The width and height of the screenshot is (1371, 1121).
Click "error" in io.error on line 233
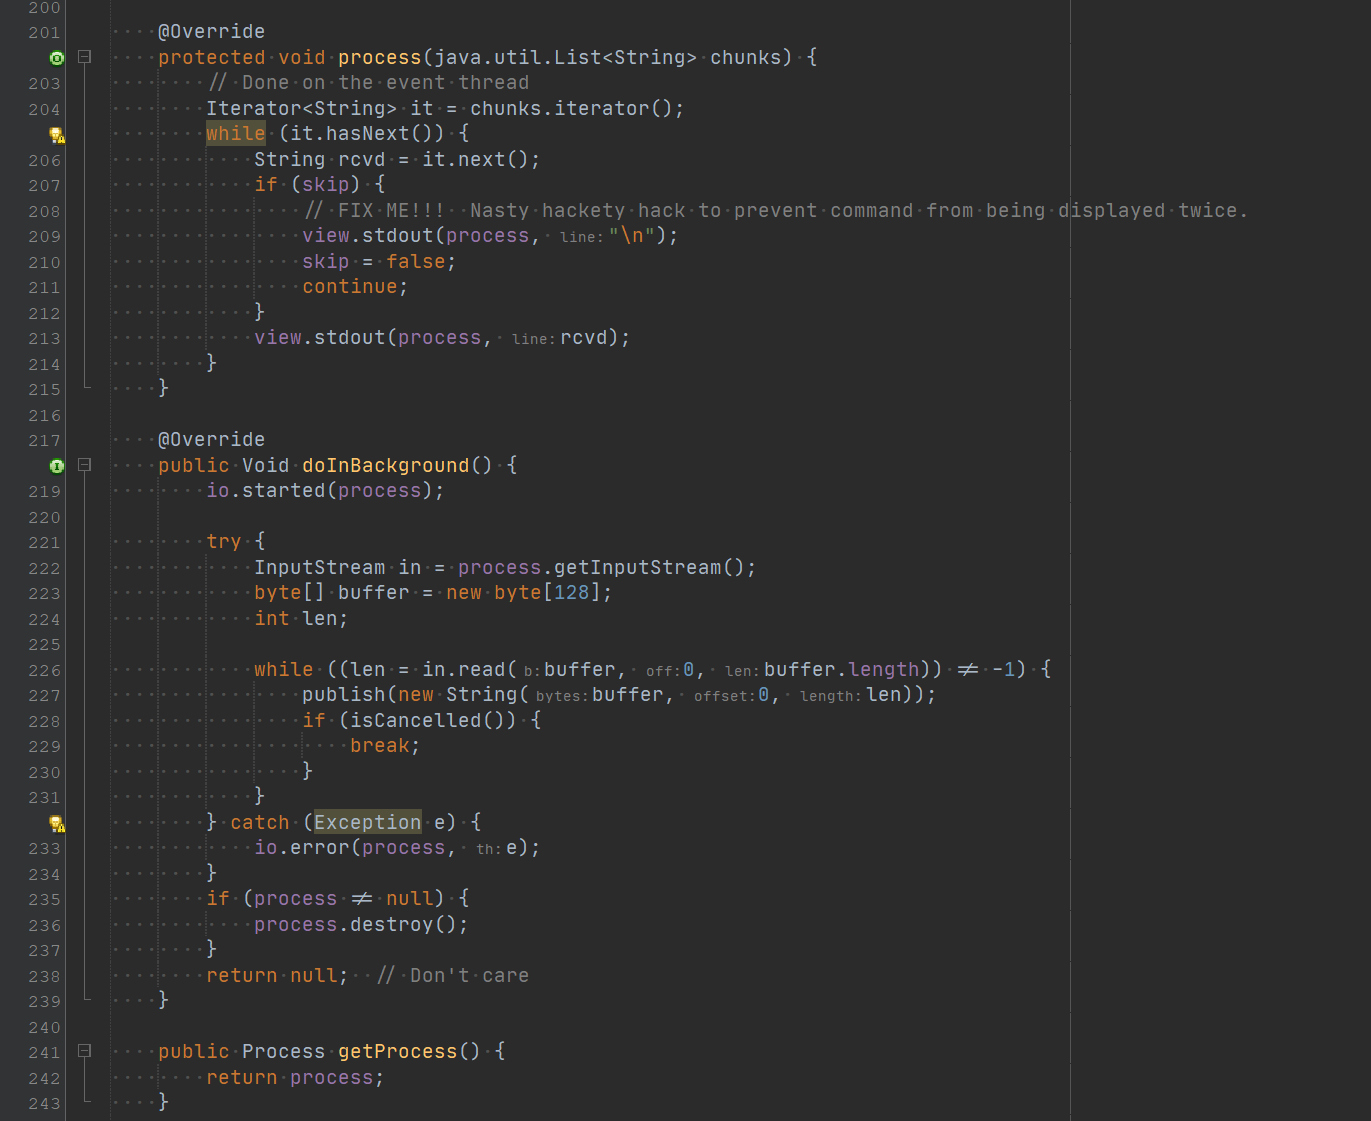point(320,848)
